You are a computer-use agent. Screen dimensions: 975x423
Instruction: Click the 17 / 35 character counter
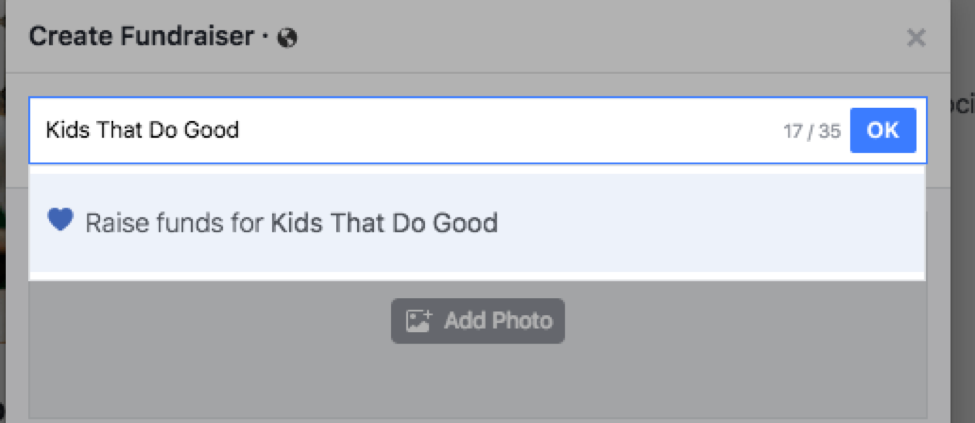coord(811,131)
